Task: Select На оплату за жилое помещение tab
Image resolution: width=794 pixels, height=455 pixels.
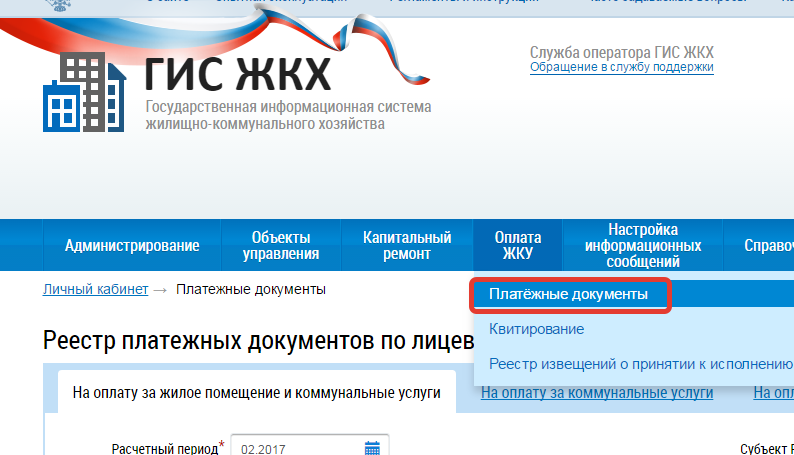Action: pos(257,393)
